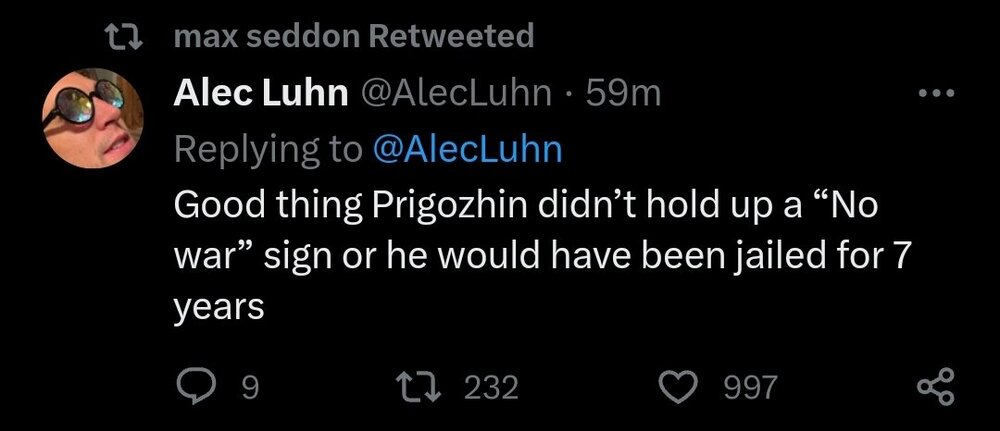Click the gray @AlecLuhn handle beside the name
This screenshot has width=1000, height=431.
coord(456,94)
